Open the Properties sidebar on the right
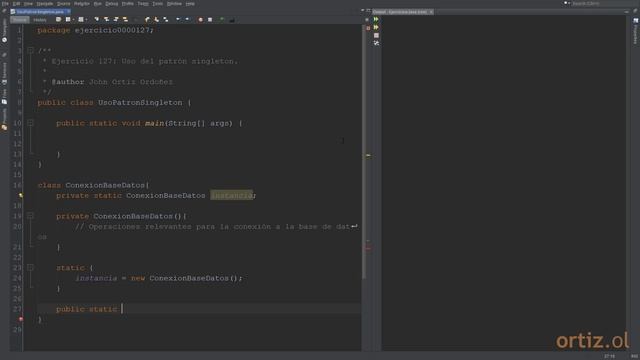640x360 pixels. [636, 31]
